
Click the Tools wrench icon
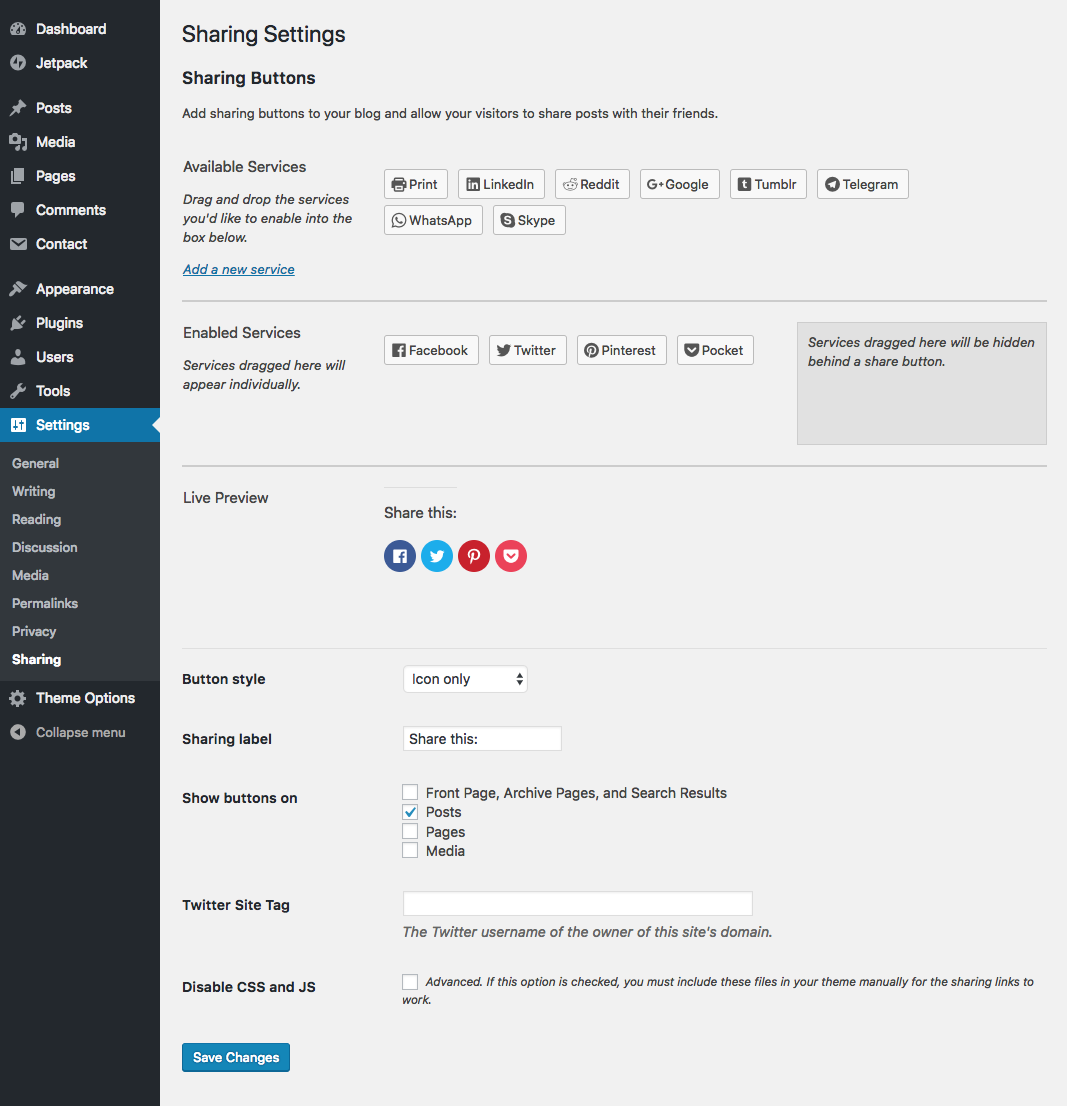(18, 390)
